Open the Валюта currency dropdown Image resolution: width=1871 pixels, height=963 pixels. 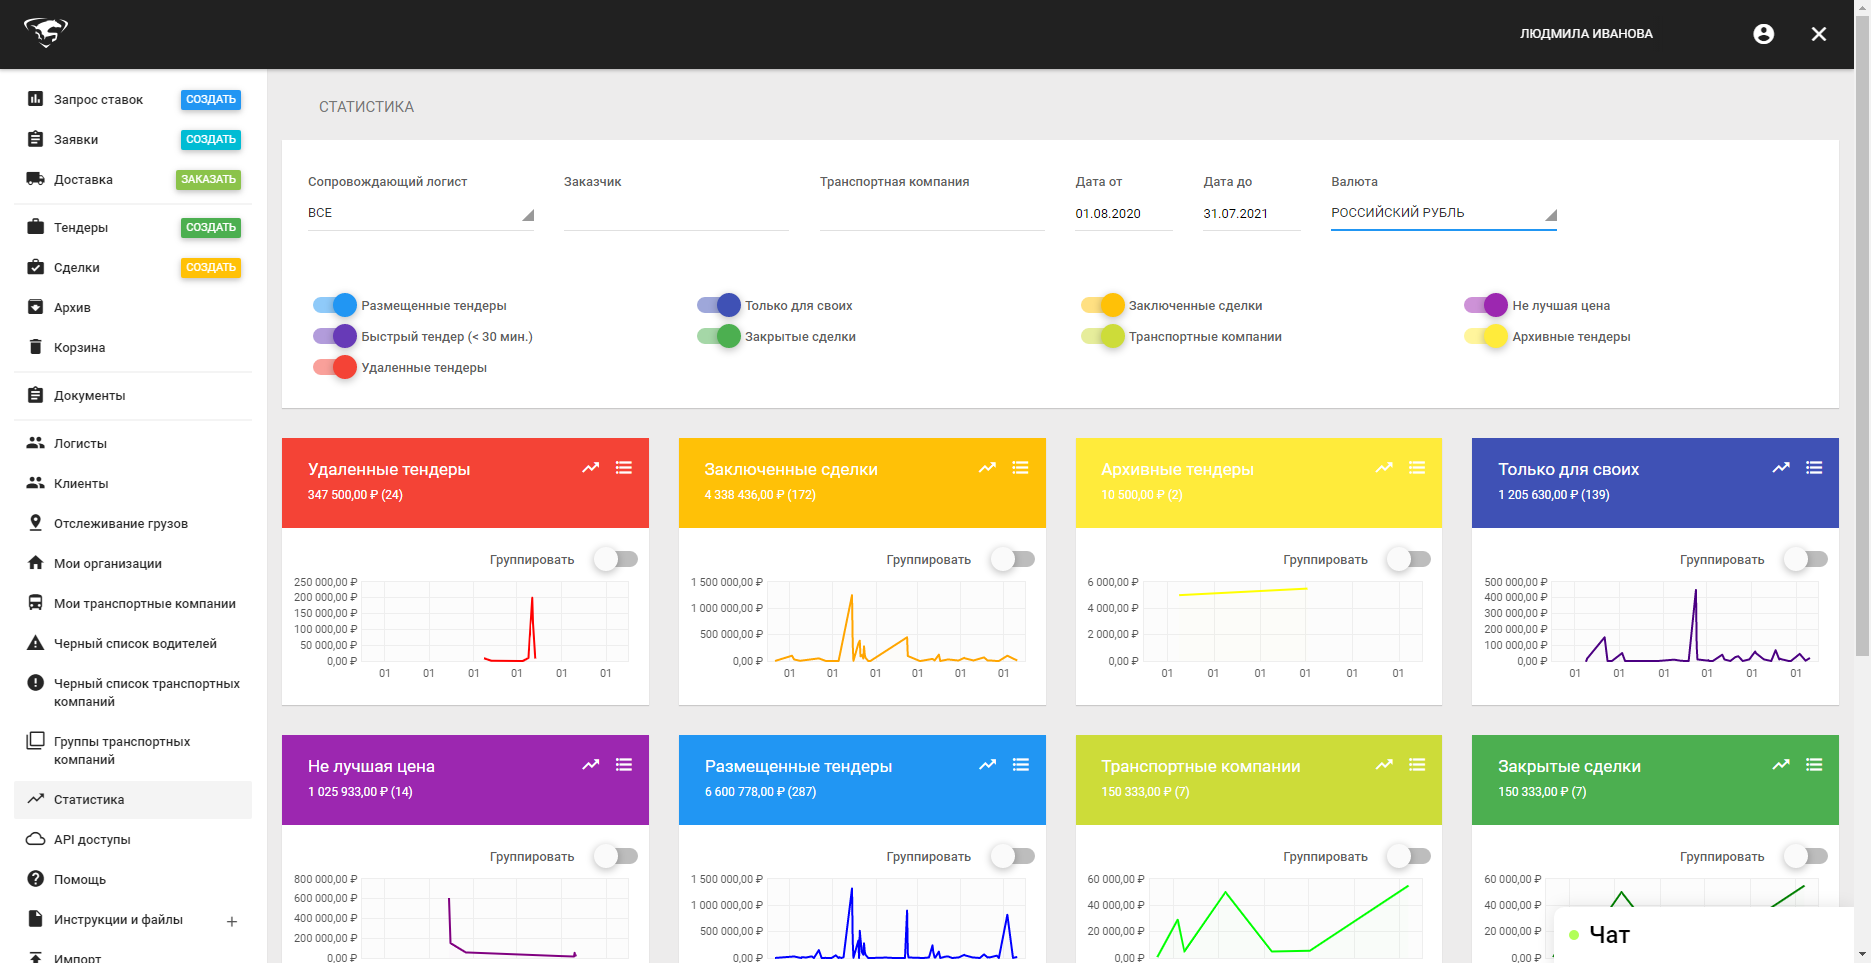coord(1444,213)
